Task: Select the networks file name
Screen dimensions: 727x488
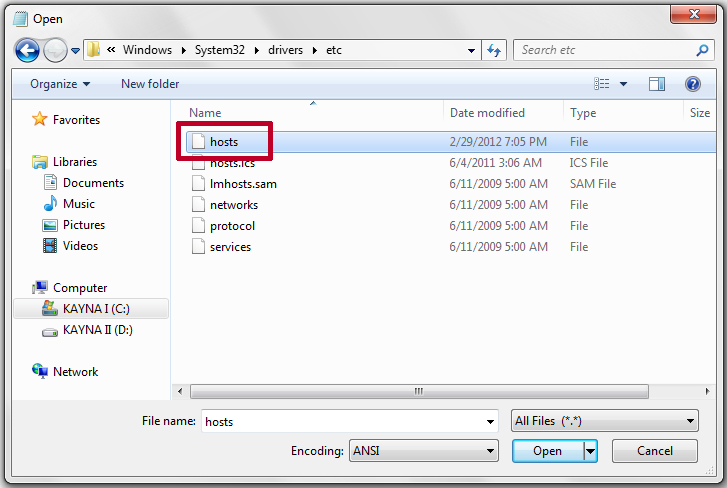Action: coord(234,205)
